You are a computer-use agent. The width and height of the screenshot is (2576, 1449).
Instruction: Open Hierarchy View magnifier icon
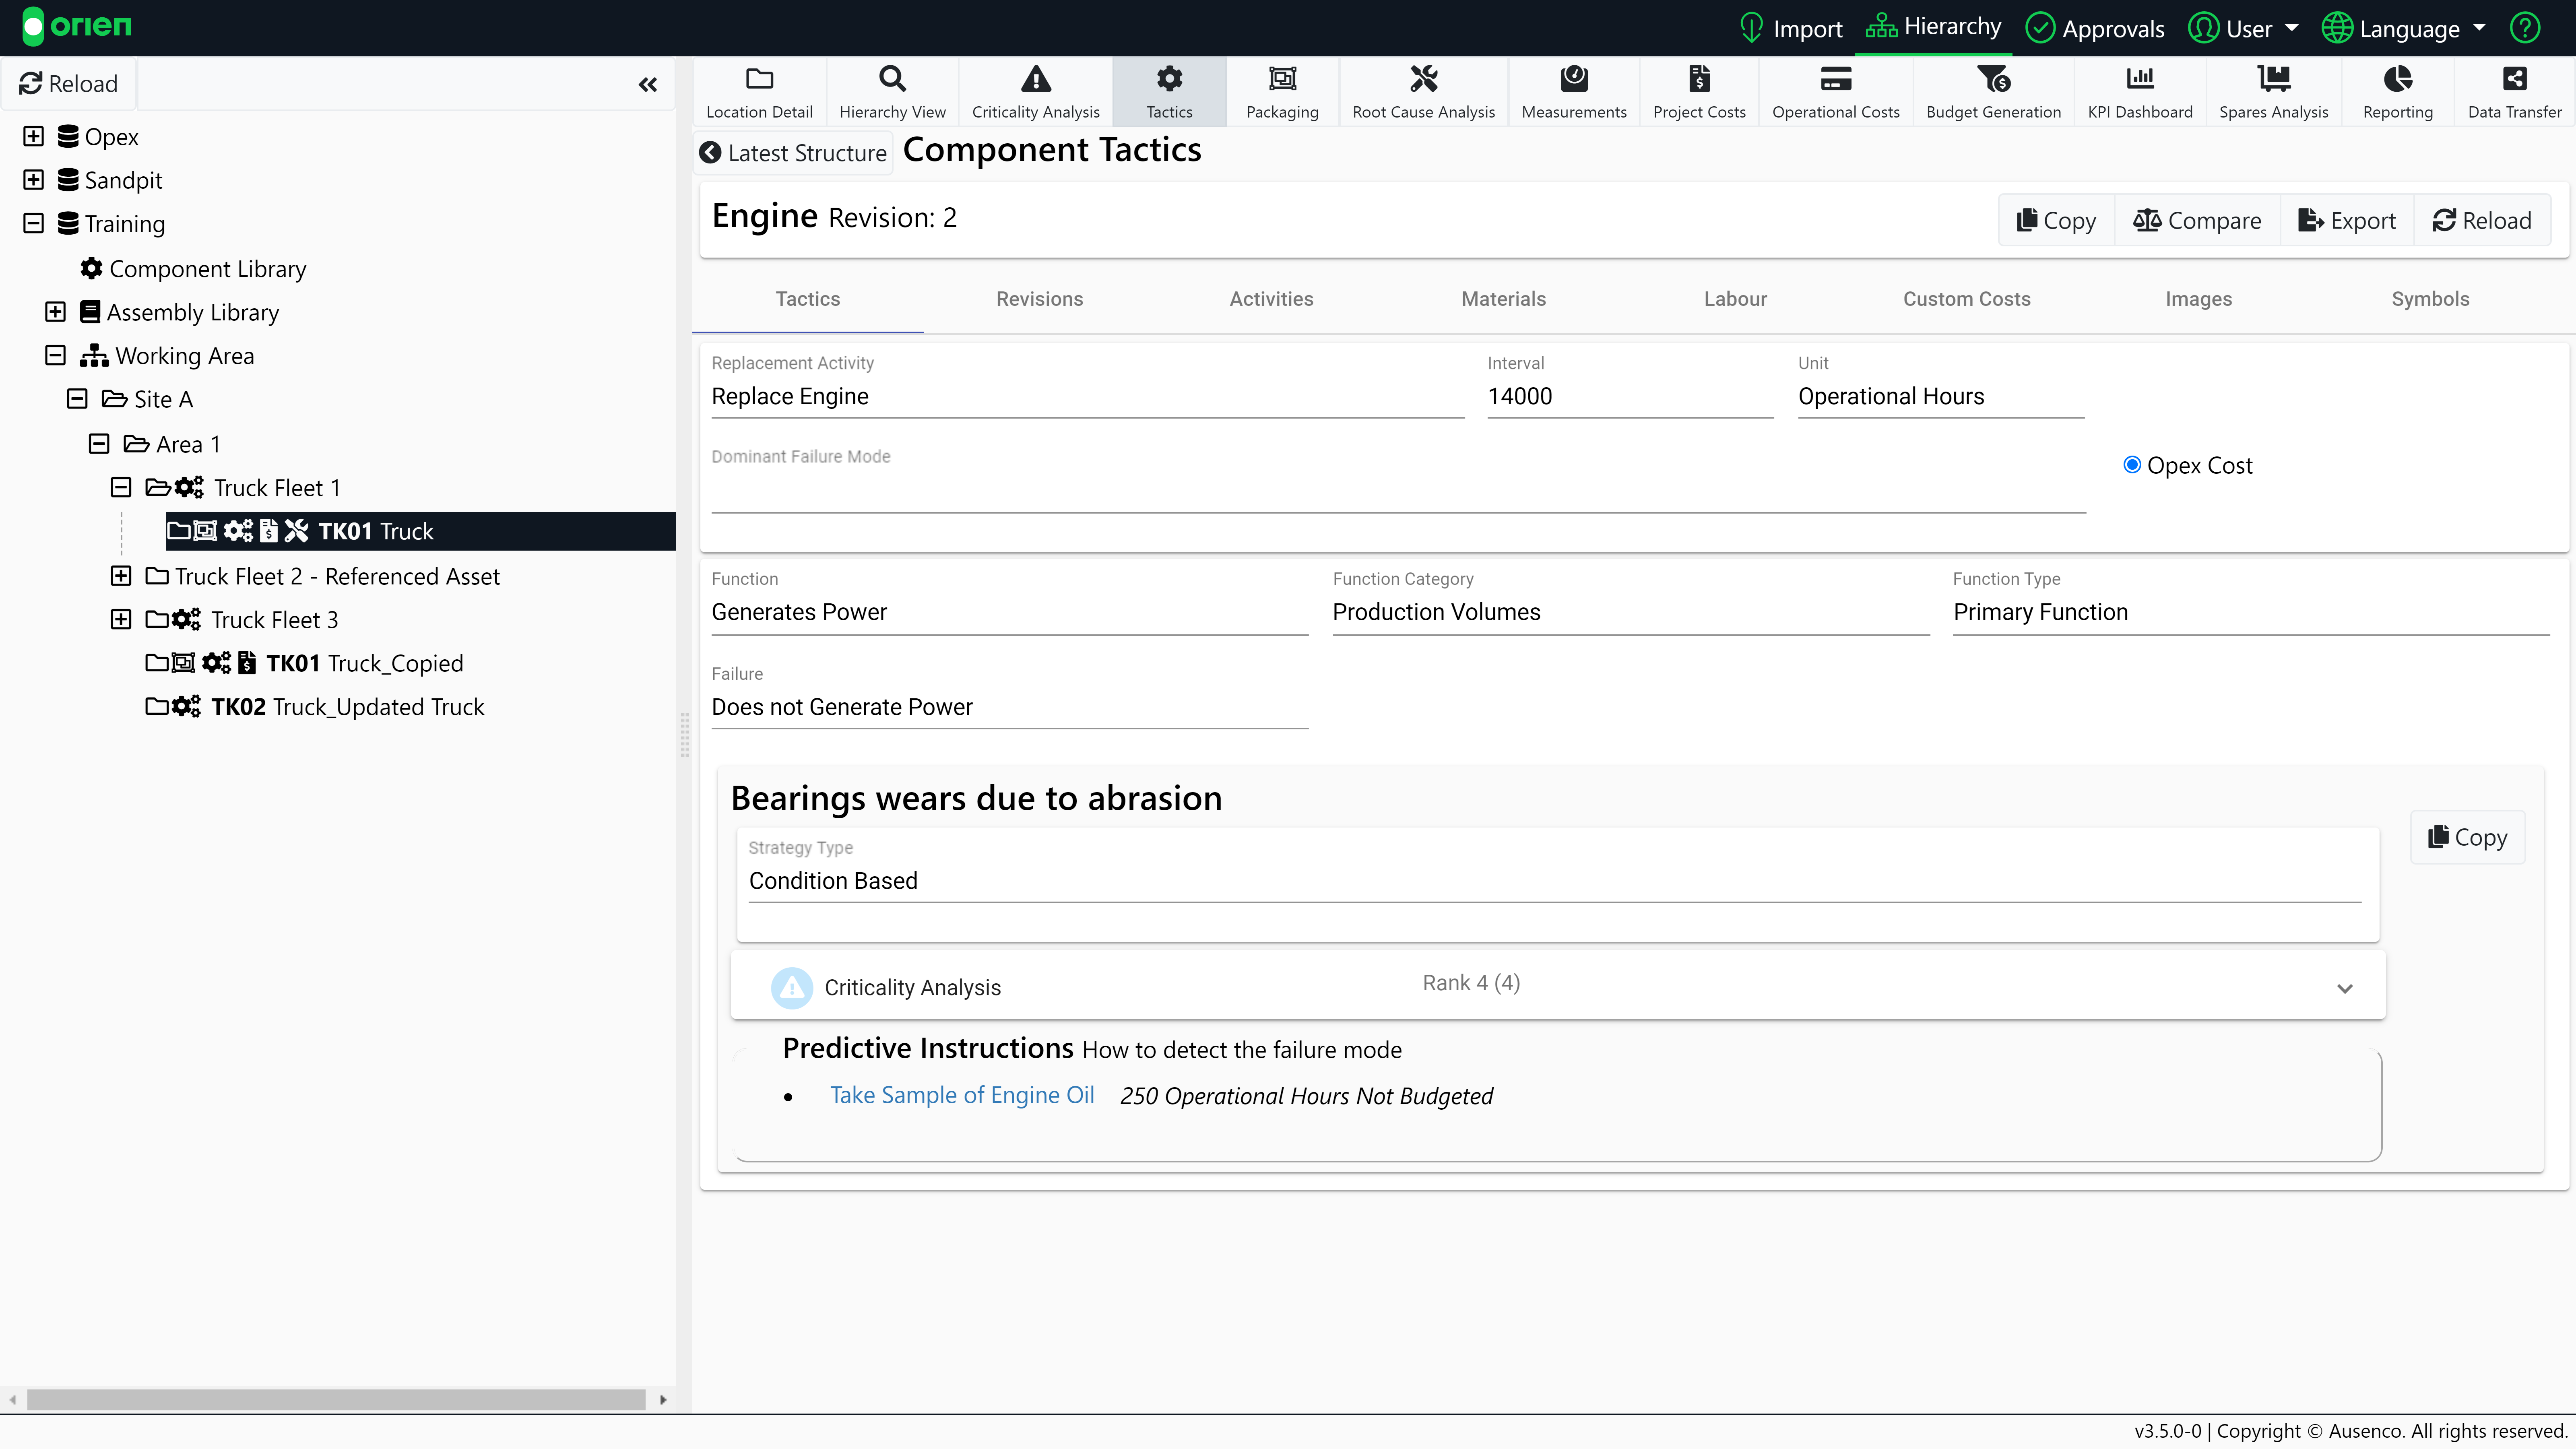pos(892,78)
